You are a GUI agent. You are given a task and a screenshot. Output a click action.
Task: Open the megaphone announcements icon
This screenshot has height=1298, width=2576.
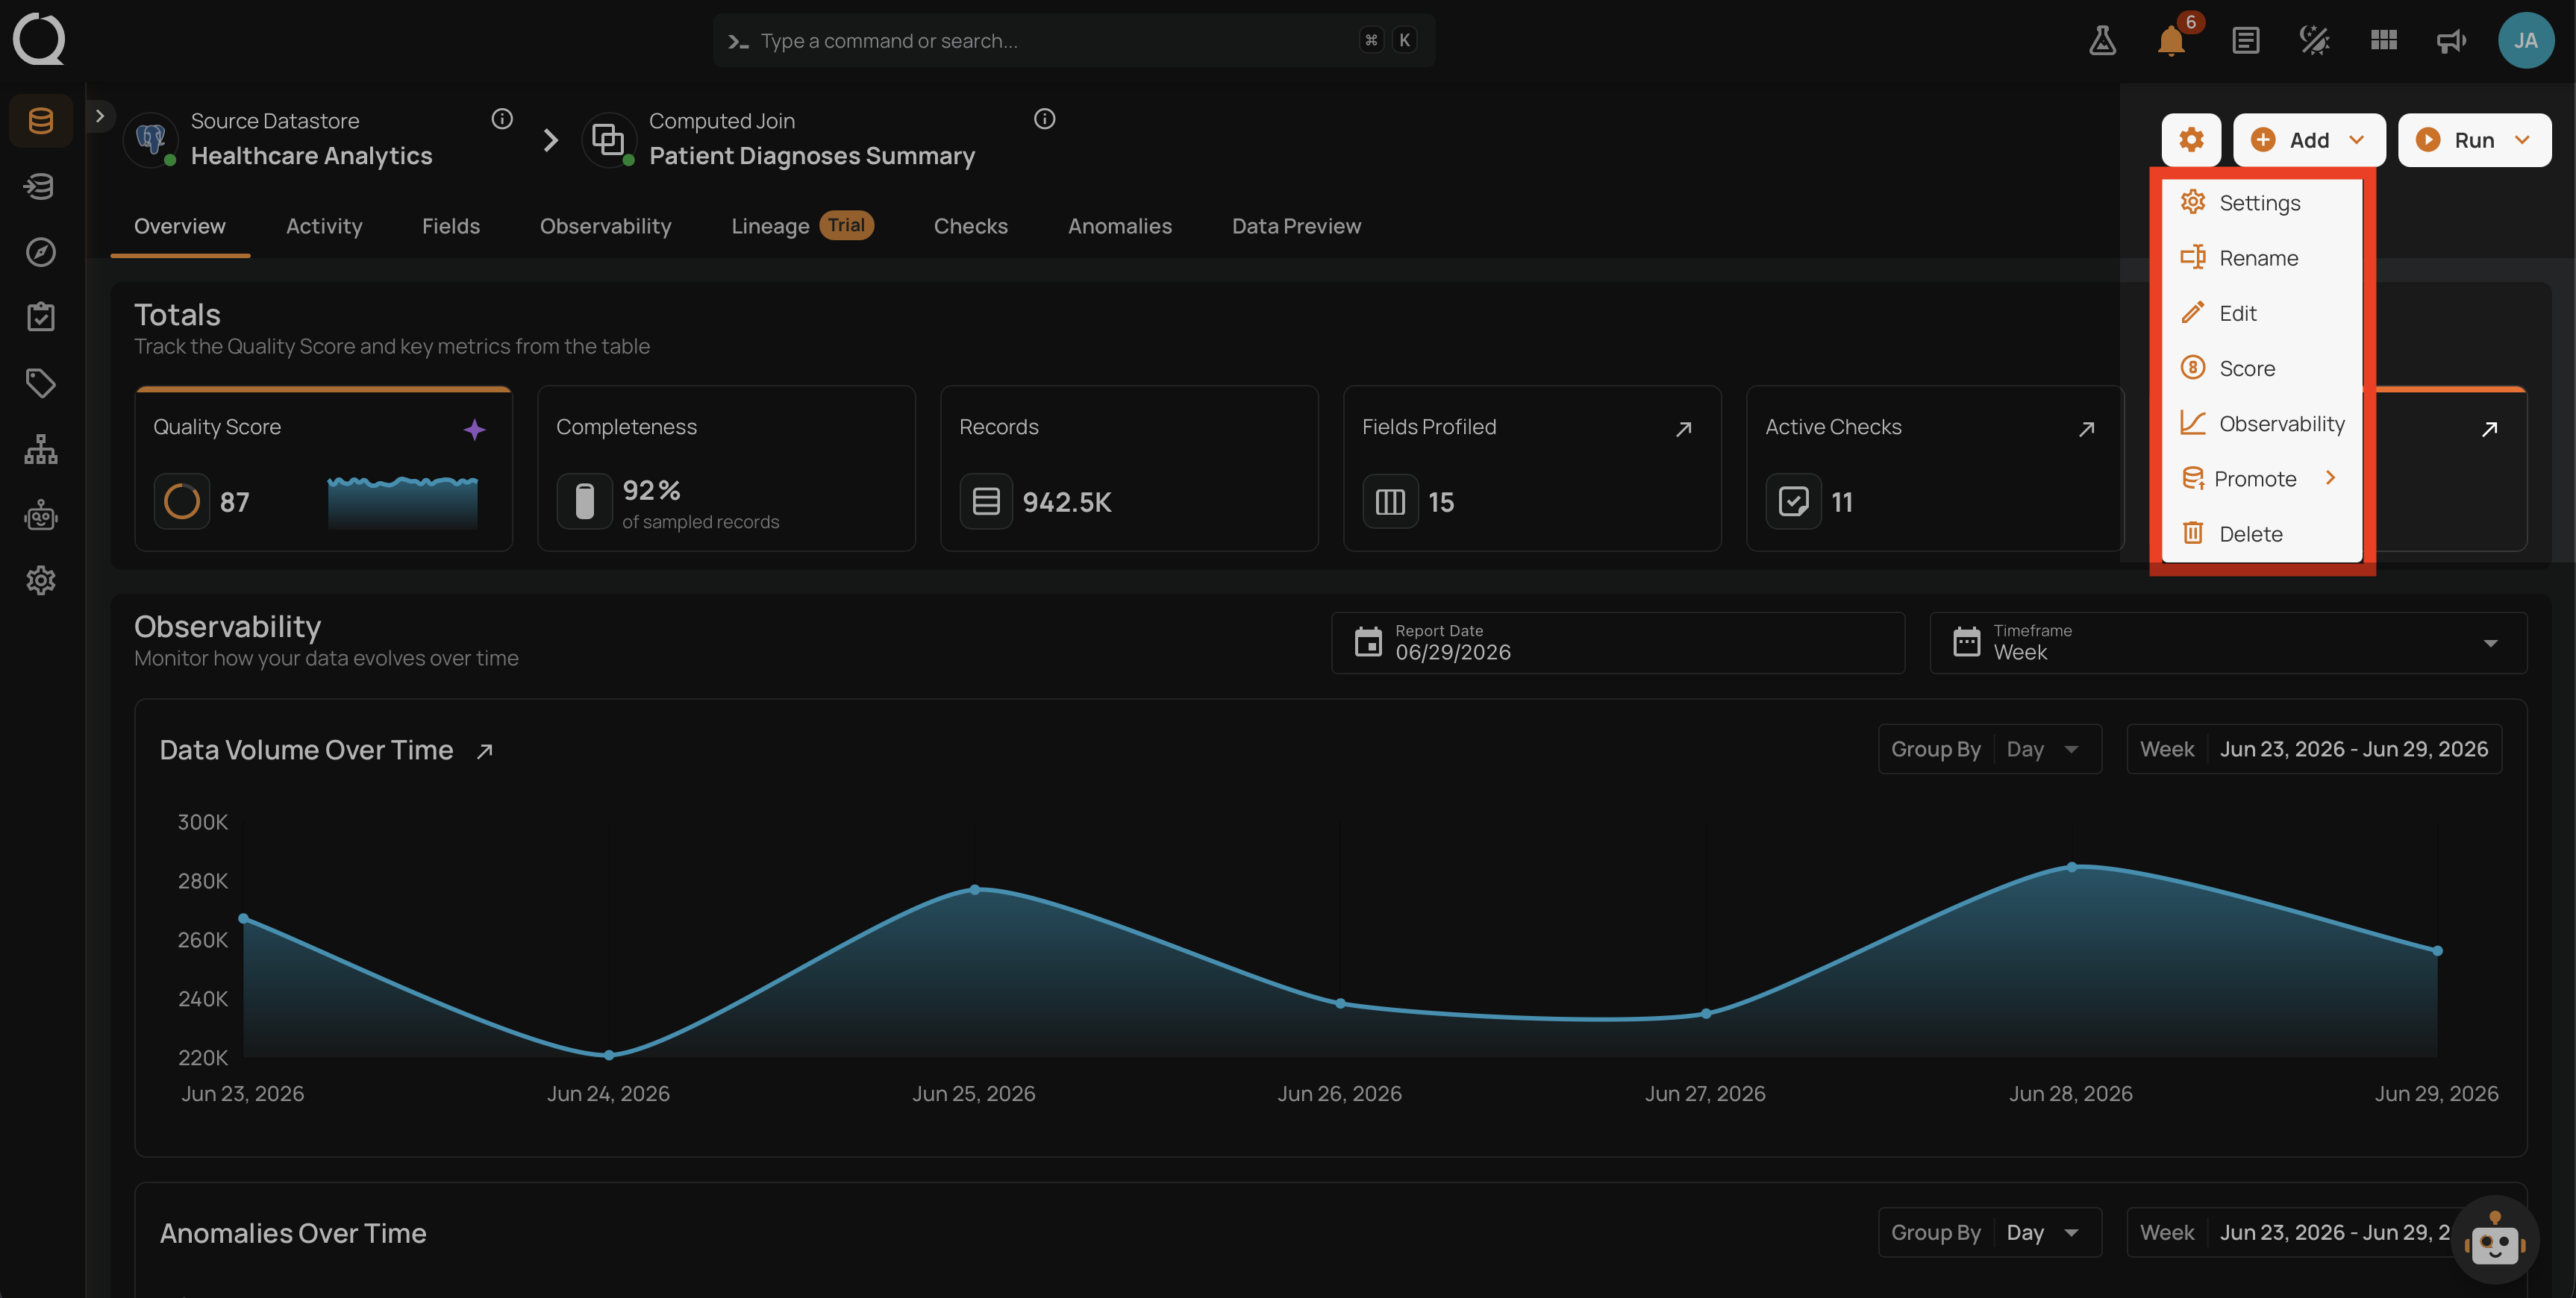point(2451,41)
